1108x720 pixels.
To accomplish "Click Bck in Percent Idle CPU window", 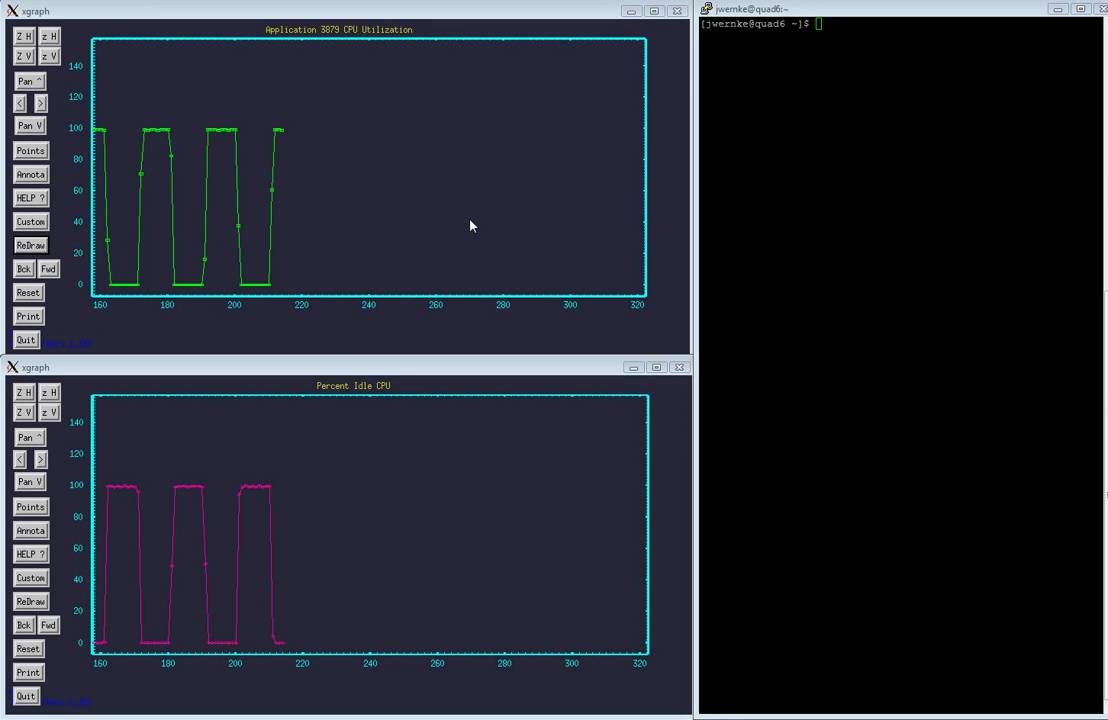I will pos(24,625).
